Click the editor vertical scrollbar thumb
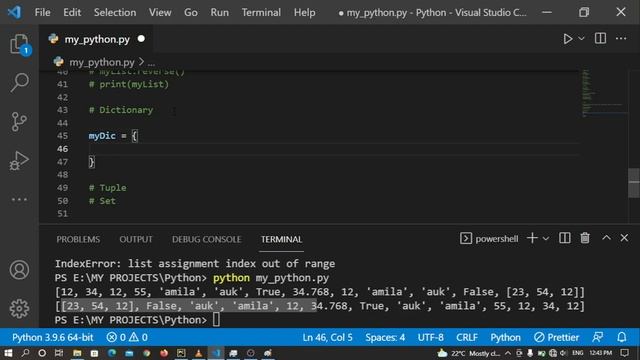The width and height of the screenshot is (640, 360). [634, 182]
